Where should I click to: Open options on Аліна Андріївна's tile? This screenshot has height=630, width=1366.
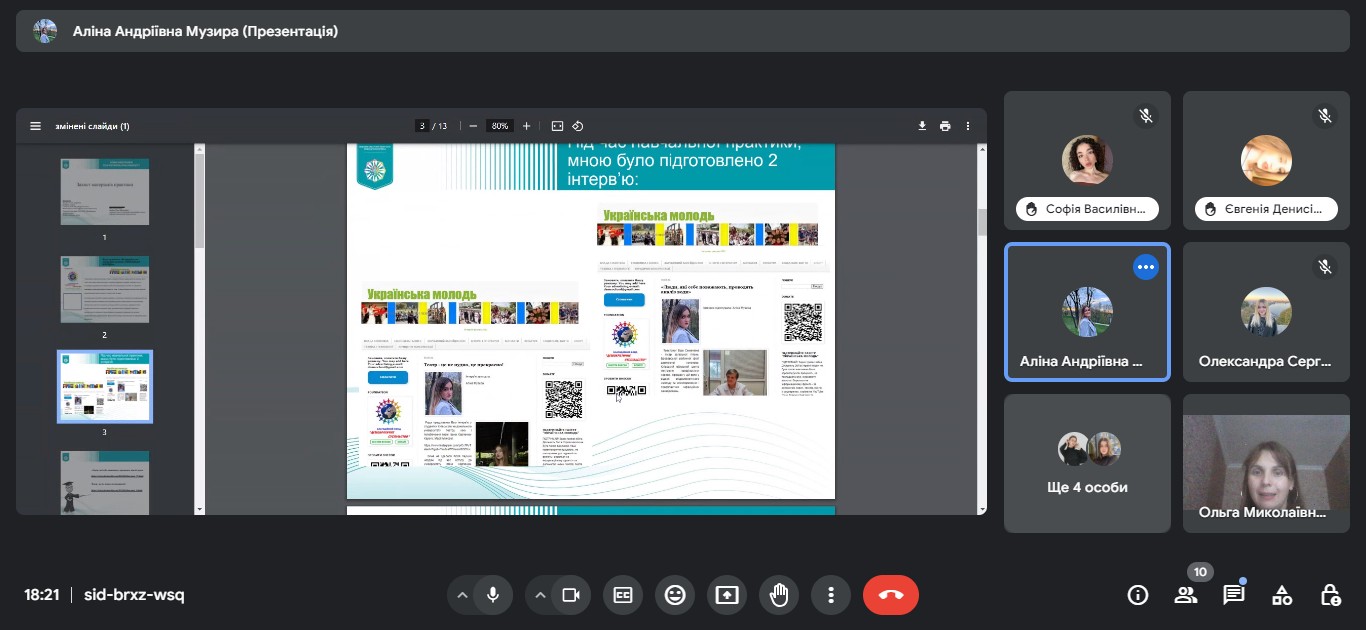(1146, 267)
